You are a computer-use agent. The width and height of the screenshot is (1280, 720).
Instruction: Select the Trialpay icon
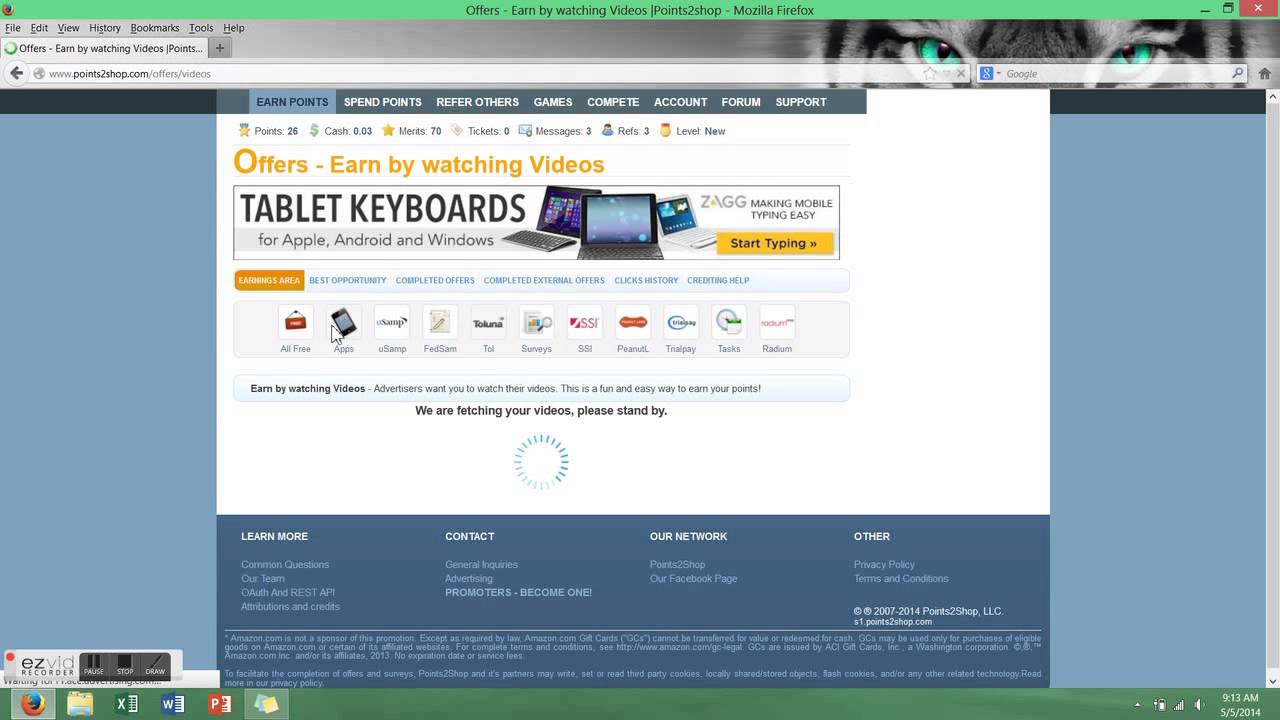681,322
